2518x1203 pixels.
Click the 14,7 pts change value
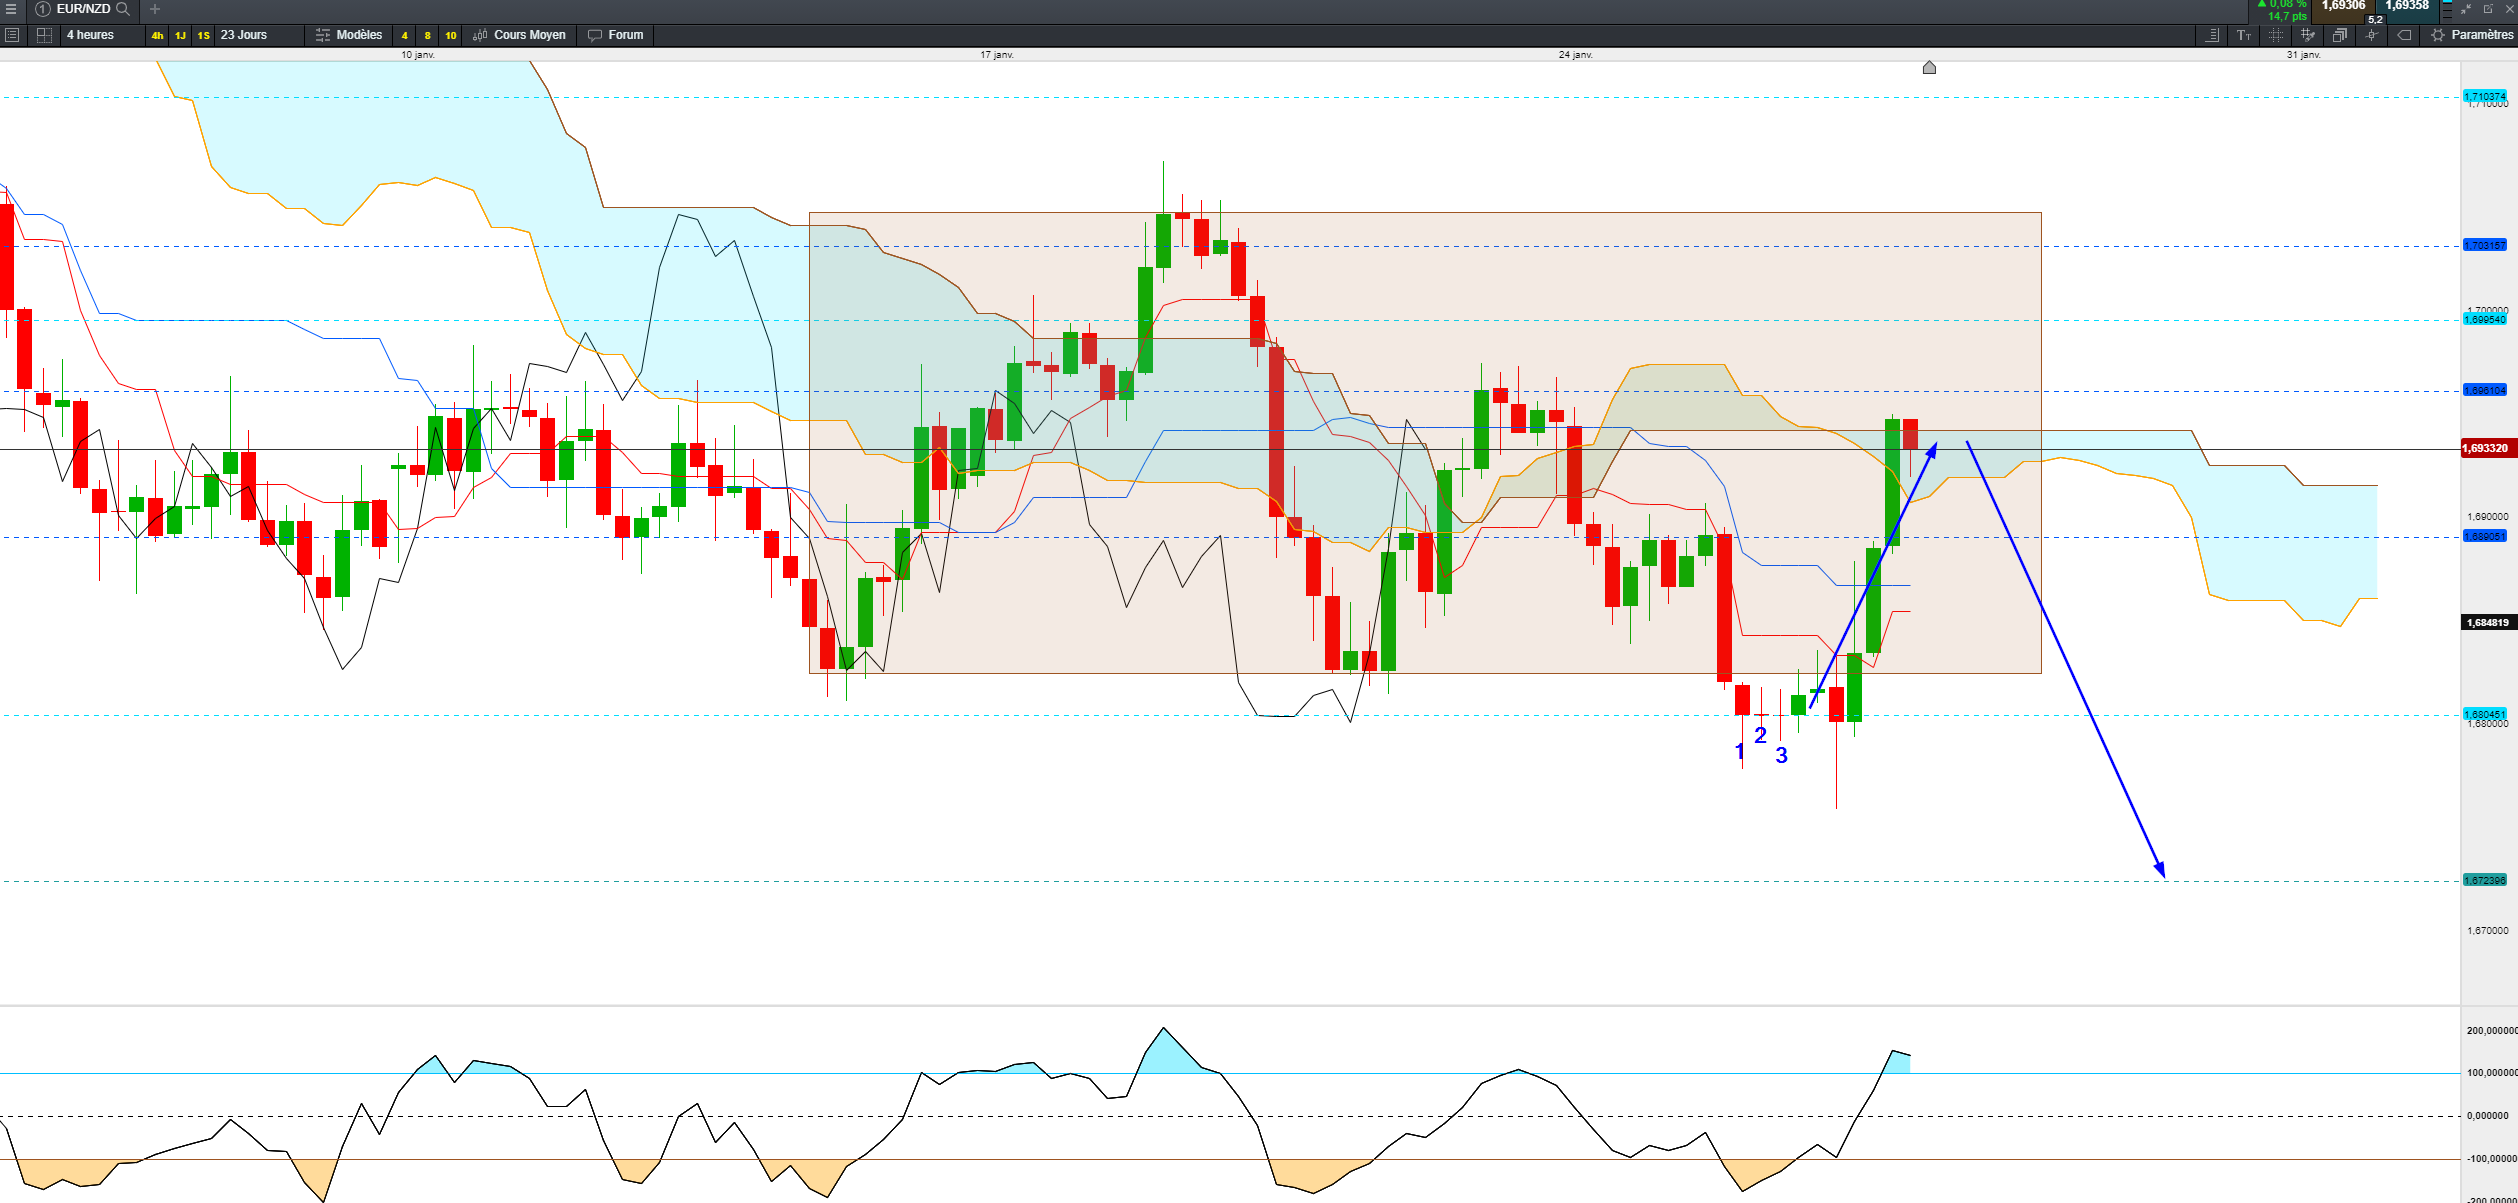click(x=2288, y=17)
